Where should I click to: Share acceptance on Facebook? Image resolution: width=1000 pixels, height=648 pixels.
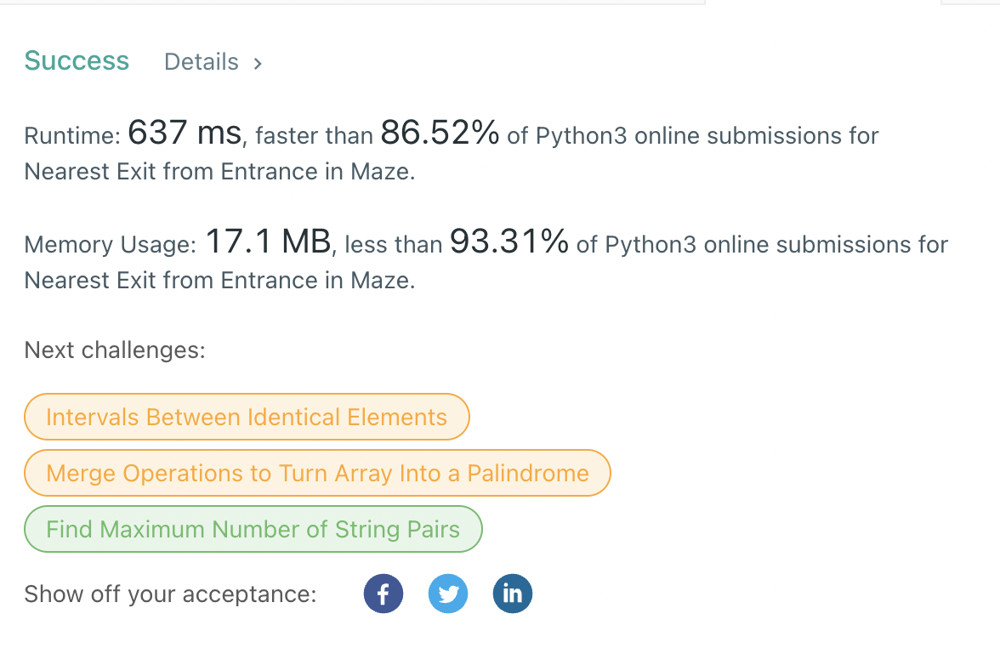click(383, 594)
